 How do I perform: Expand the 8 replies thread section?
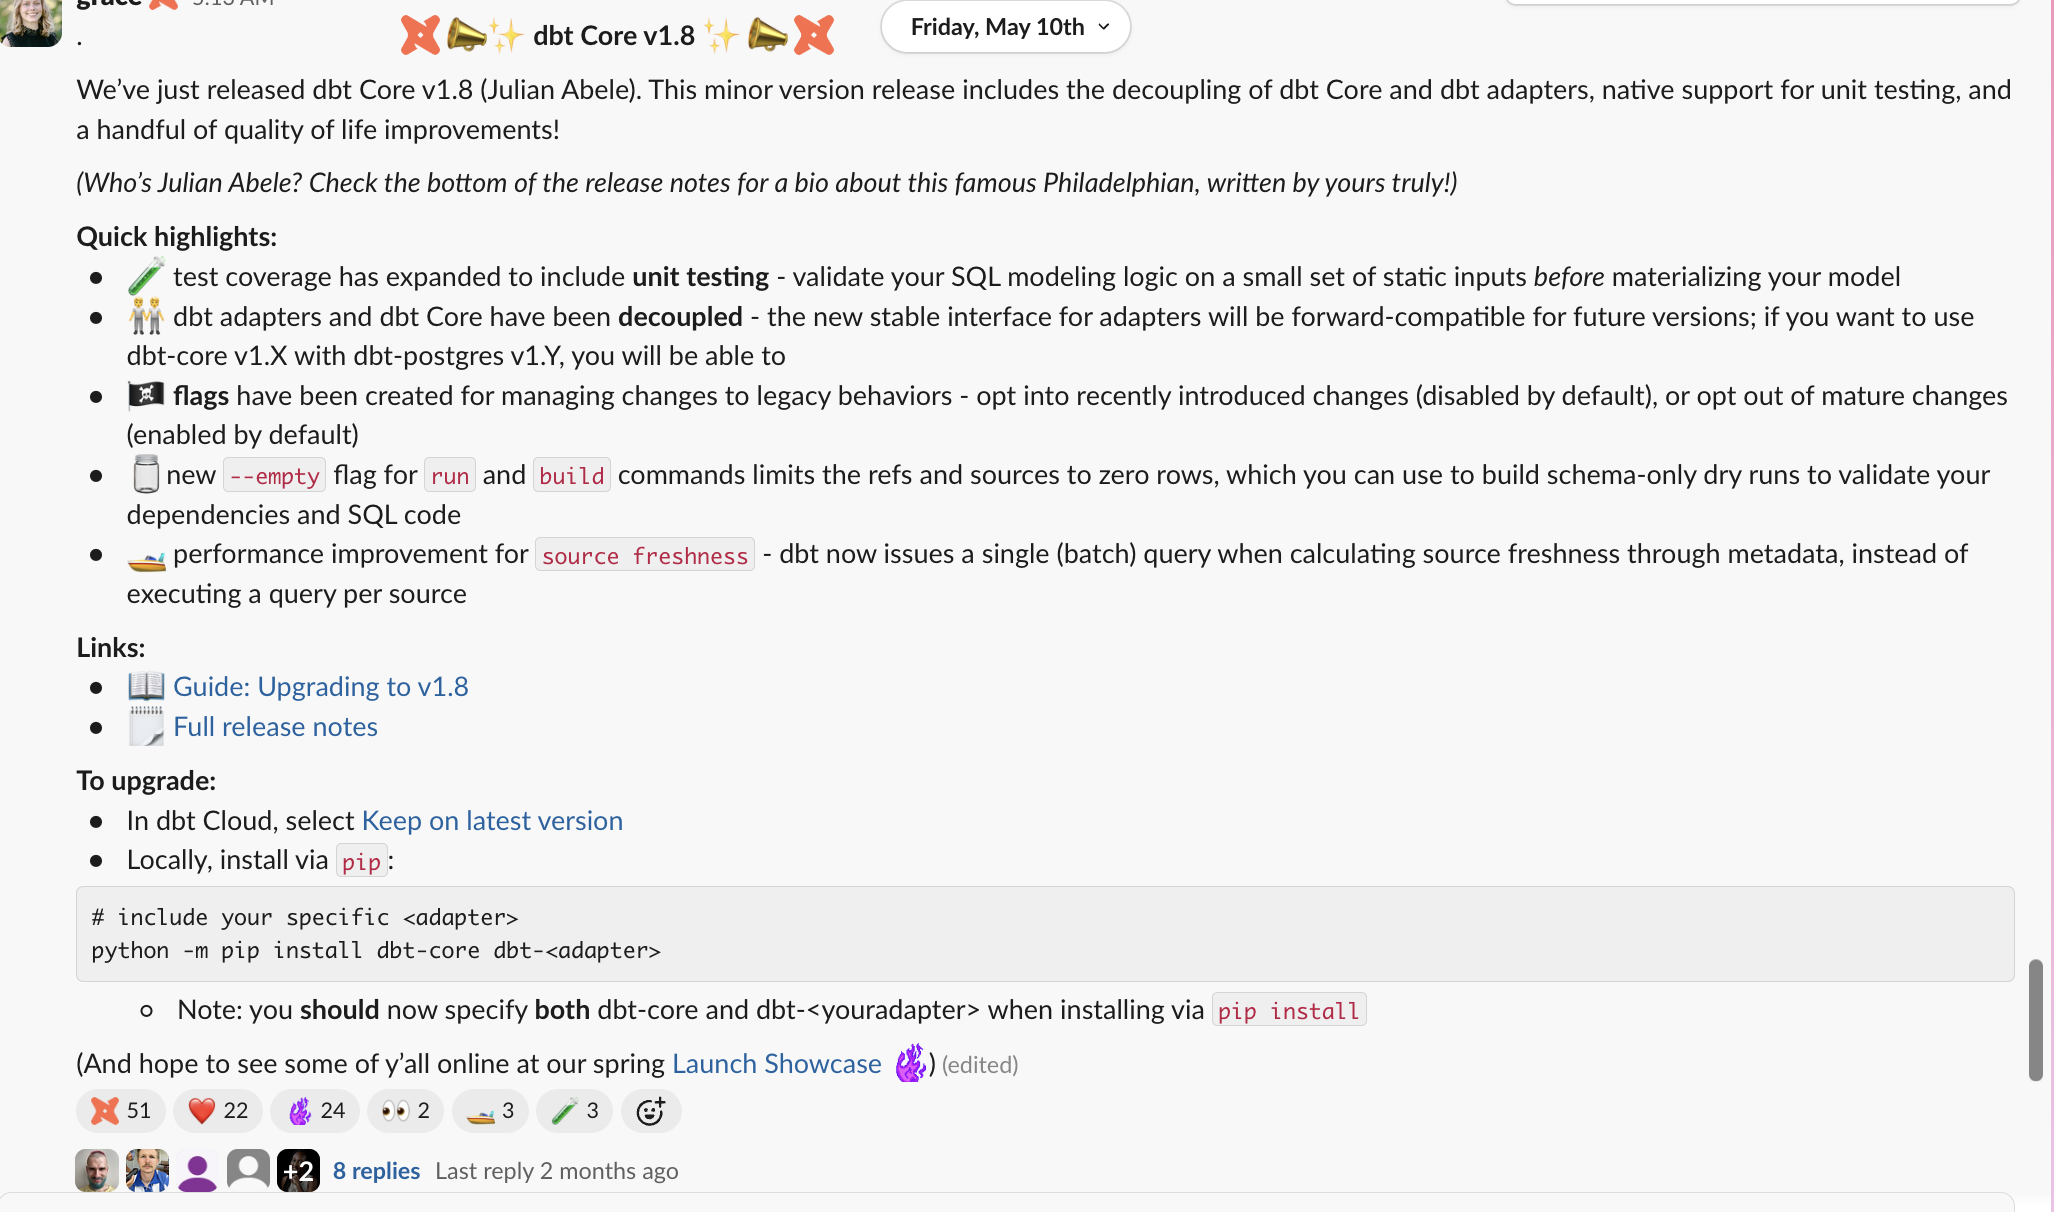coord(375,1170)
